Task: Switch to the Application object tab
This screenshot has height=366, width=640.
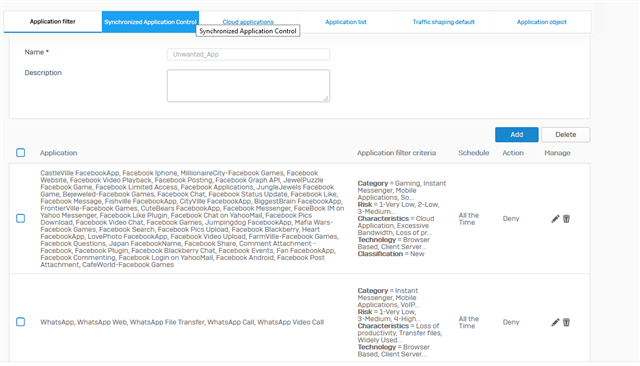Action: pyautogui.click(x=542, y=22)
